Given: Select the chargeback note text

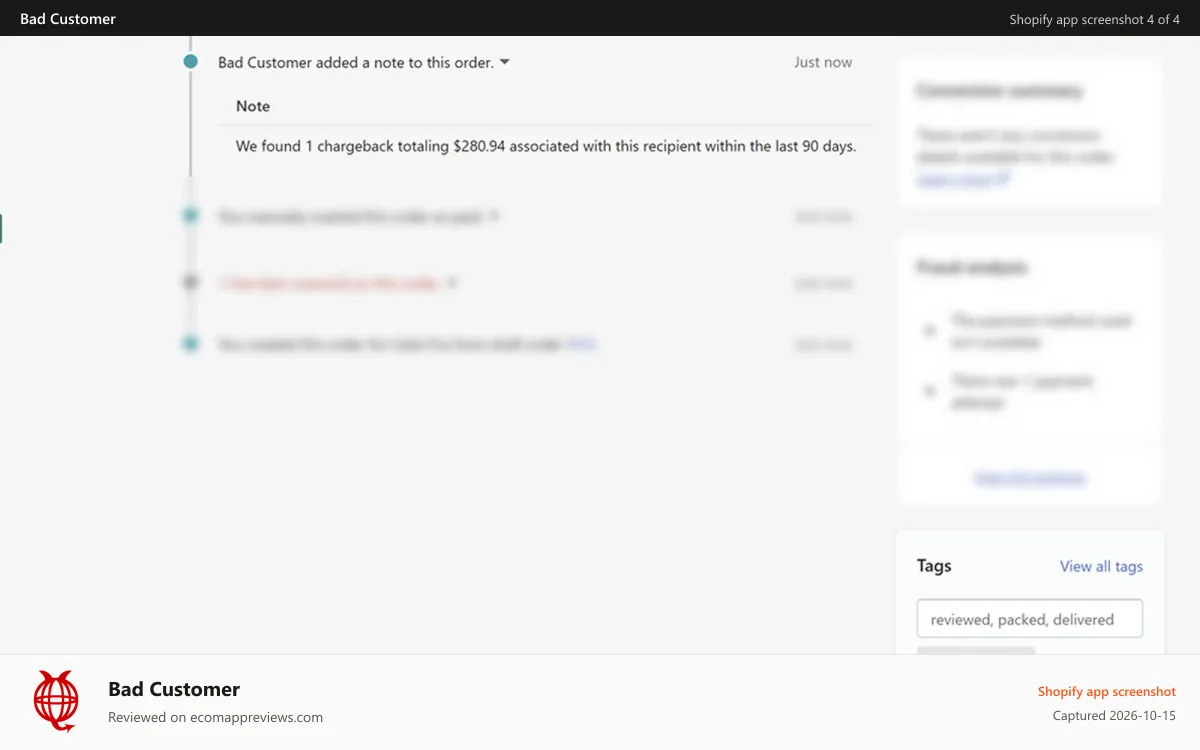Looking at the screenshot, I should pyautogui.click(x=546, y=146).
